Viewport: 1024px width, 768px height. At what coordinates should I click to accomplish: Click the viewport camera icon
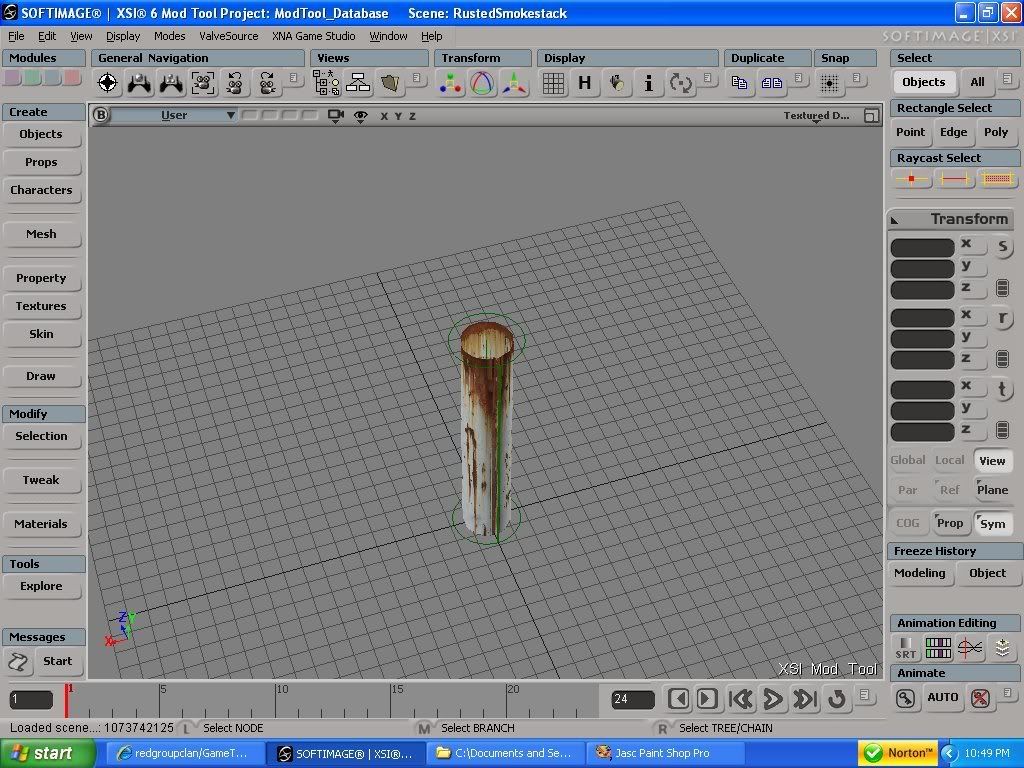pyautogui.click(x=336, y=116)
